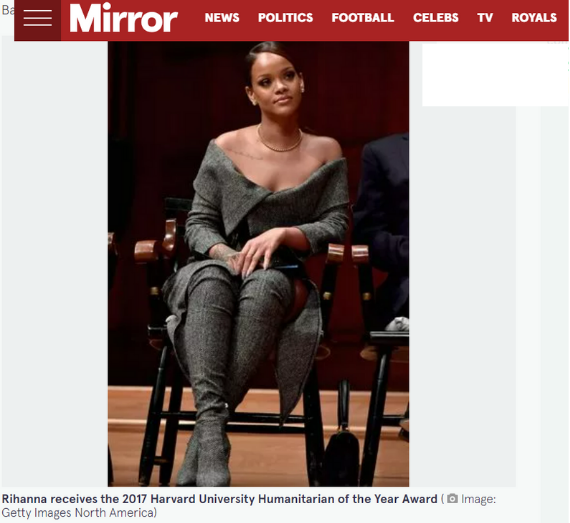Click the Mirror logo
The image size is (570, 523).
point(124,17)
